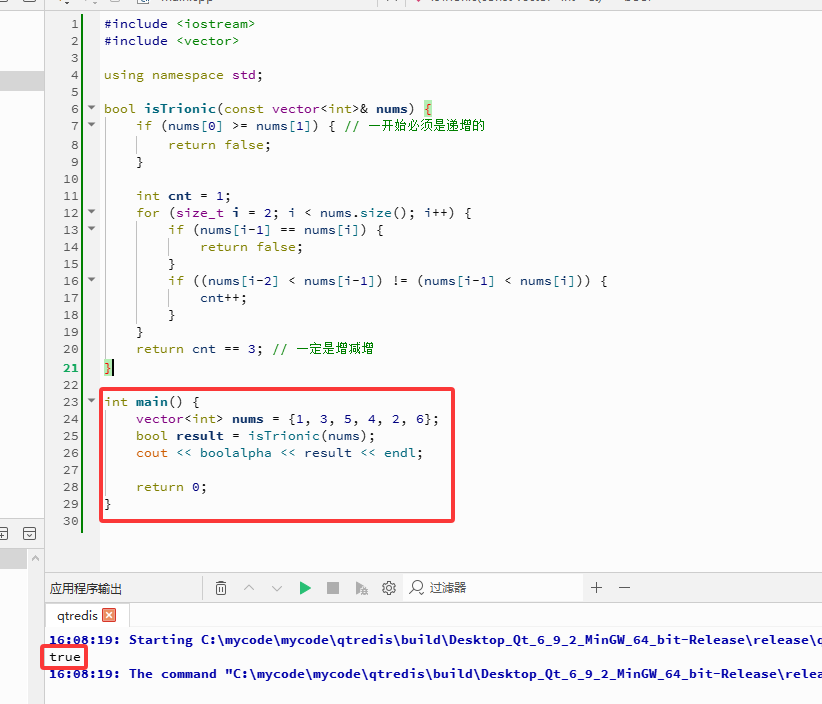822x704 pixels.
Task: Open output pane settings gear
Action: click(388, 588)
